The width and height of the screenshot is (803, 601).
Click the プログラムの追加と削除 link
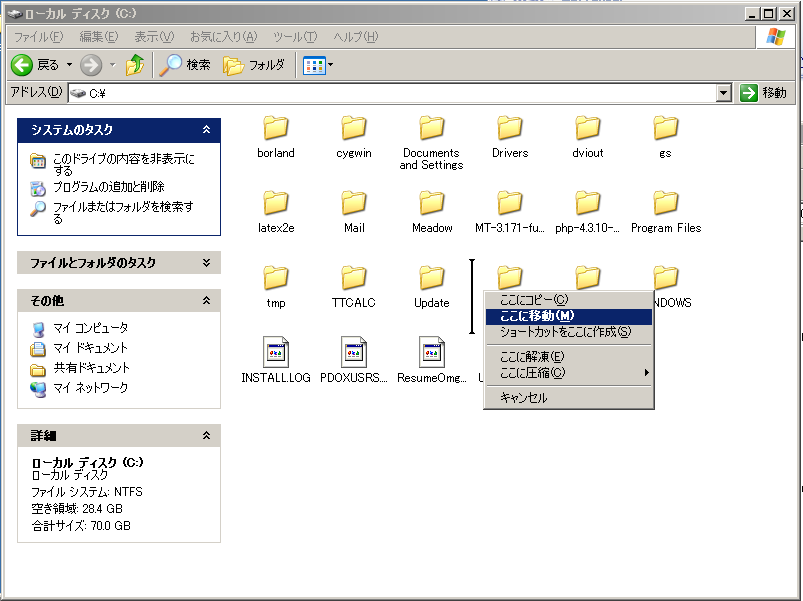point(108,187)
